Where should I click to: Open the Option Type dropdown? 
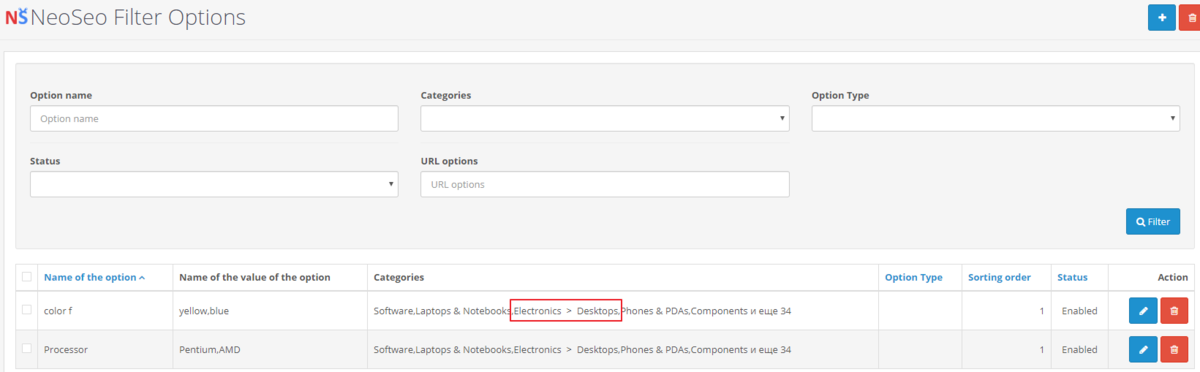coord(996,118)
